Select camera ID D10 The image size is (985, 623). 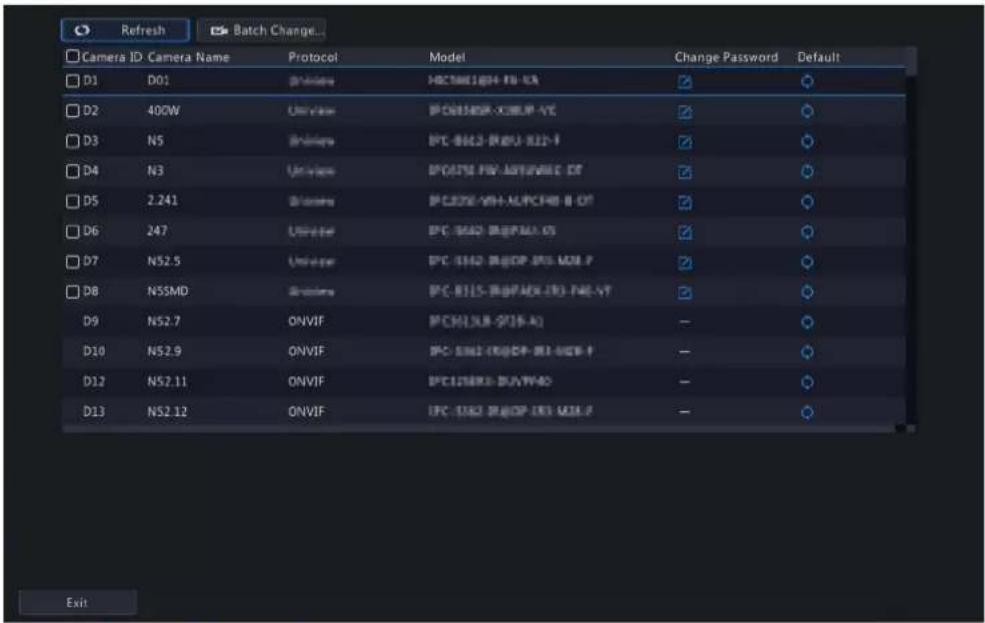click(94, 351)
